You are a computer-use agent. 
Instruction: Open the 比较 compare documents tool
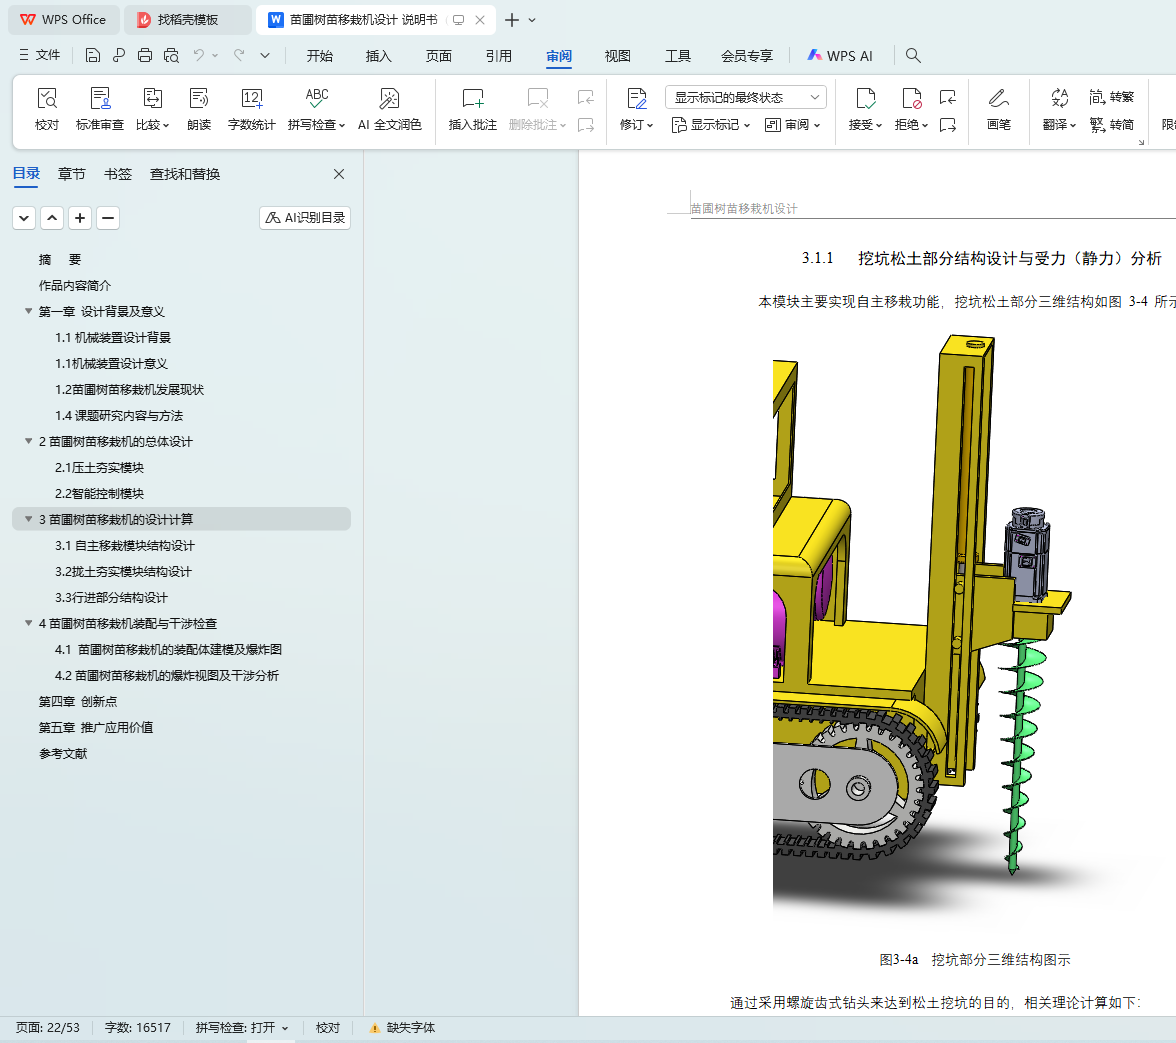click(x=152, y=109)
